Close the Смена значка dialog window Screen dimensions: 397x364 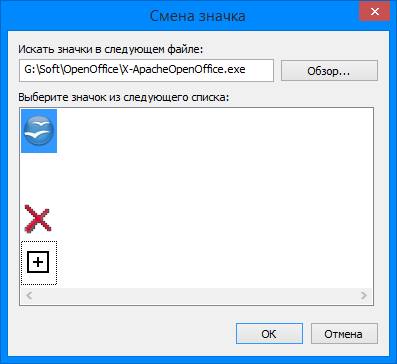point(375,12)
